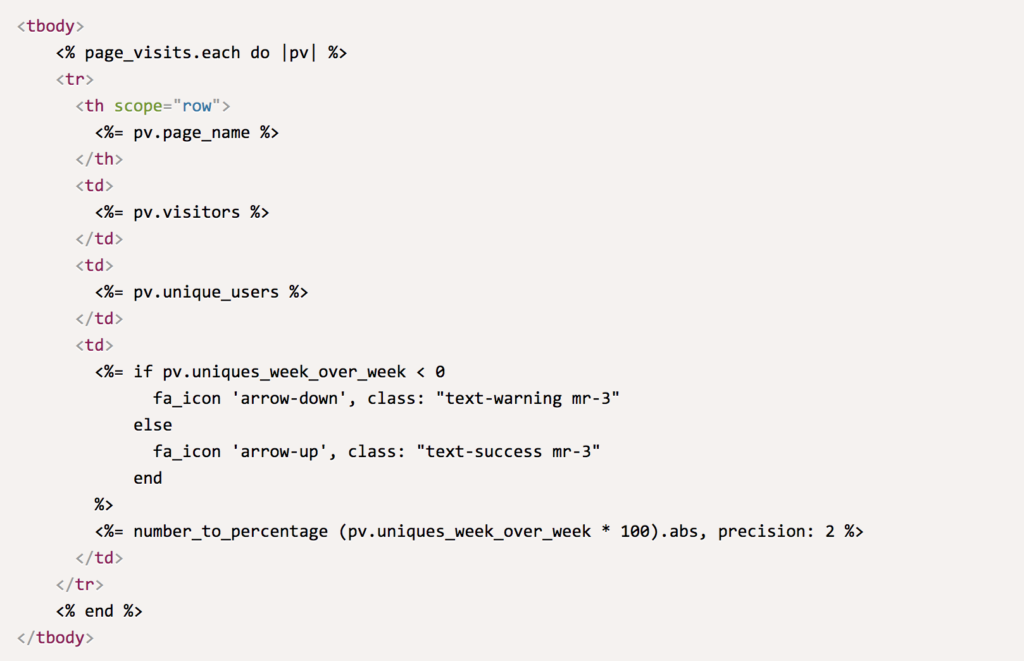The width and height of the screenshot is (1024, 661).
Task: Click the opening tbody tag
Action: point(51,26)
